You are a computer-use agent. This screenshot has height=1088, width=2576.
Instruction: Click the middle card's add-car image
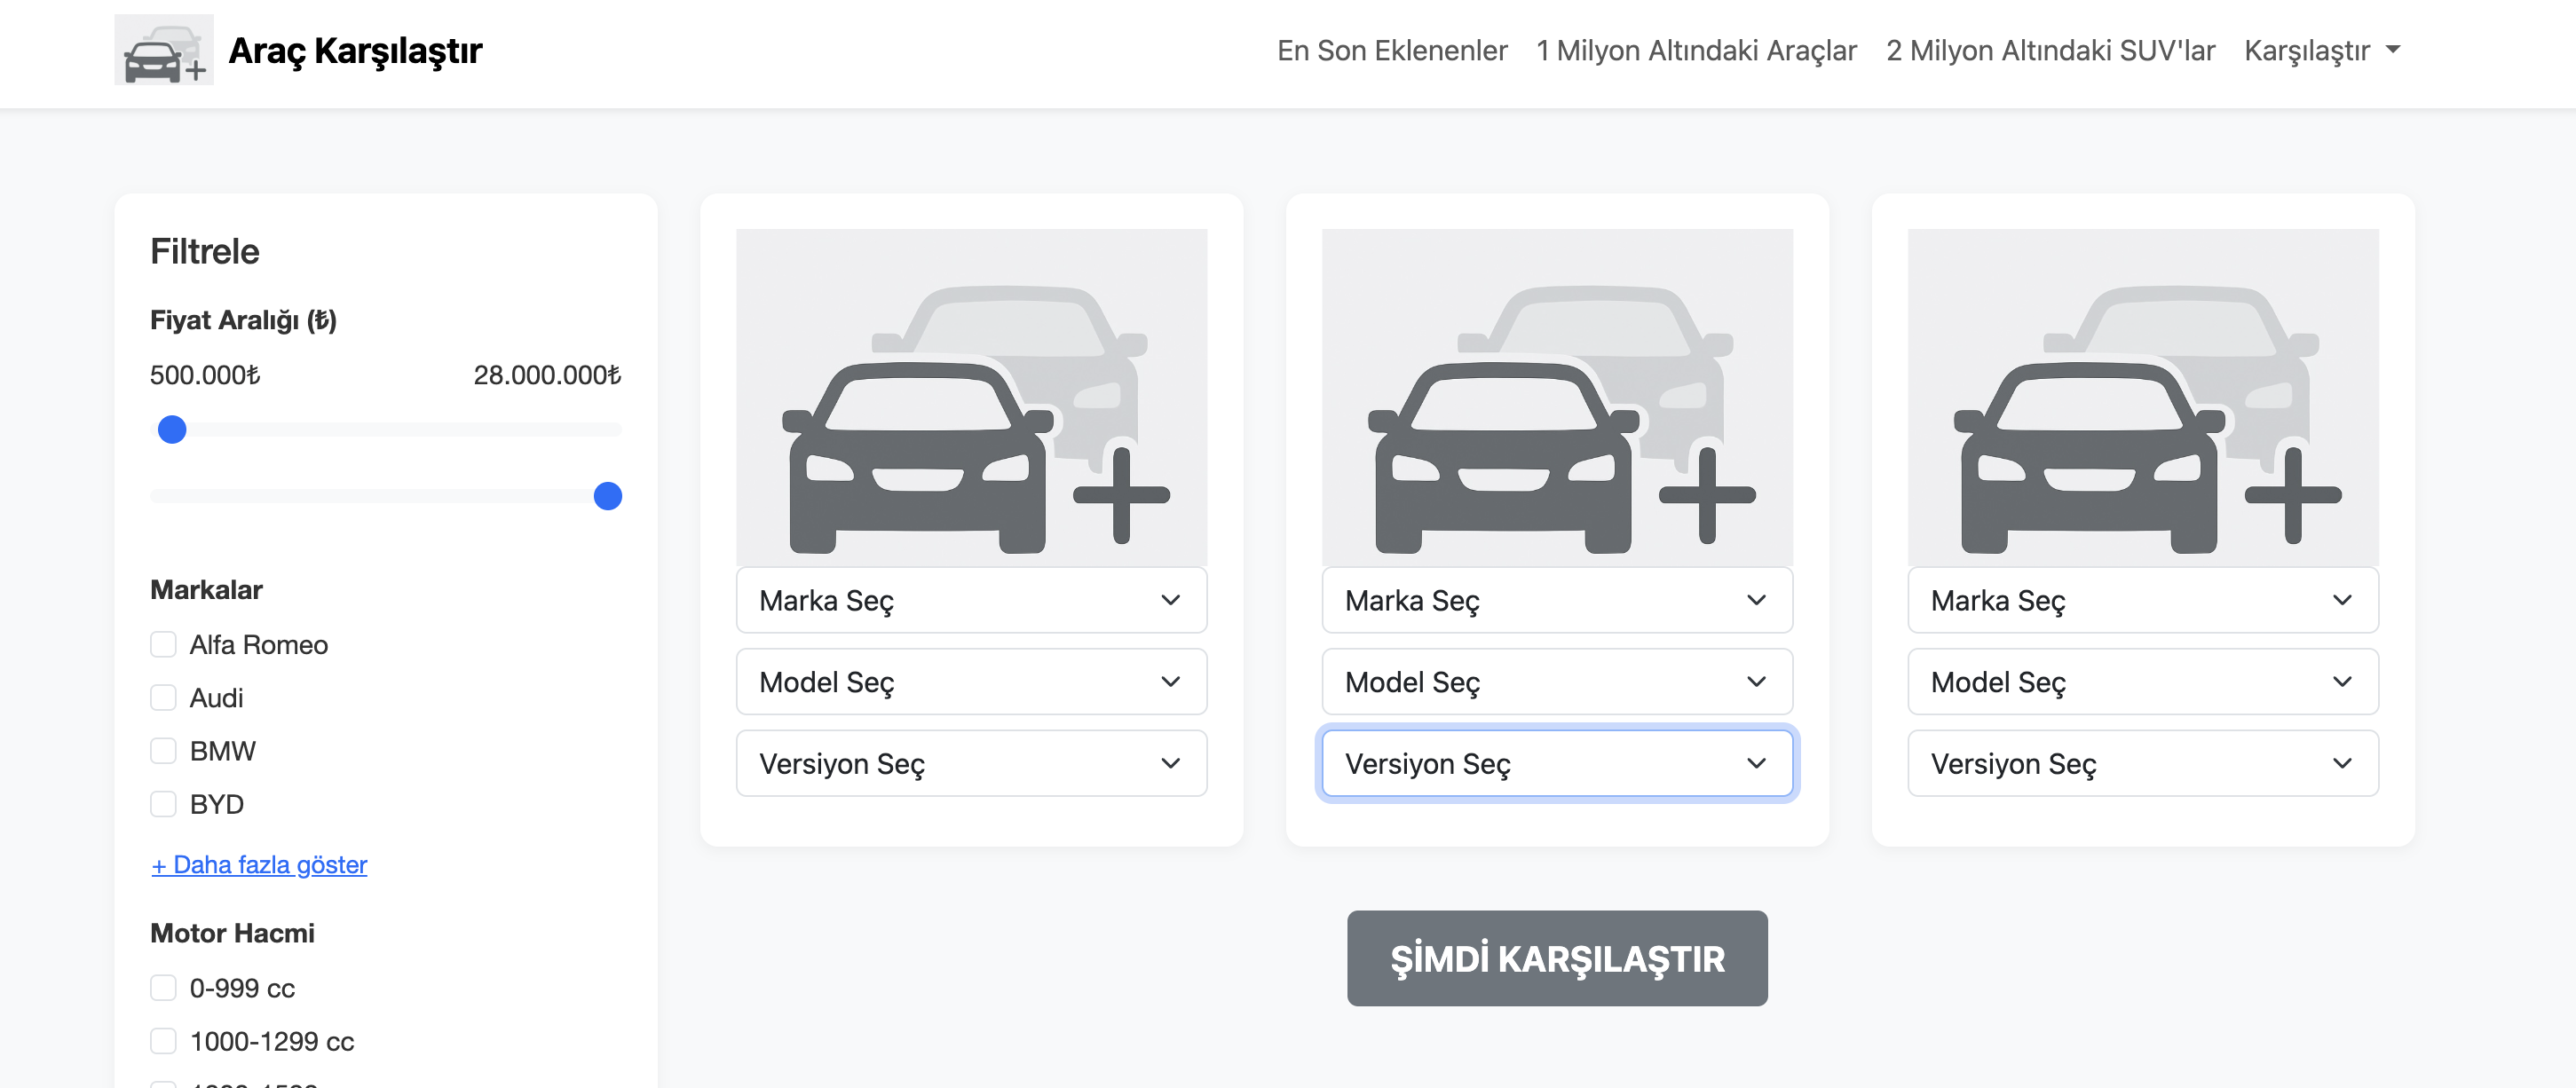coord(1556,397)
